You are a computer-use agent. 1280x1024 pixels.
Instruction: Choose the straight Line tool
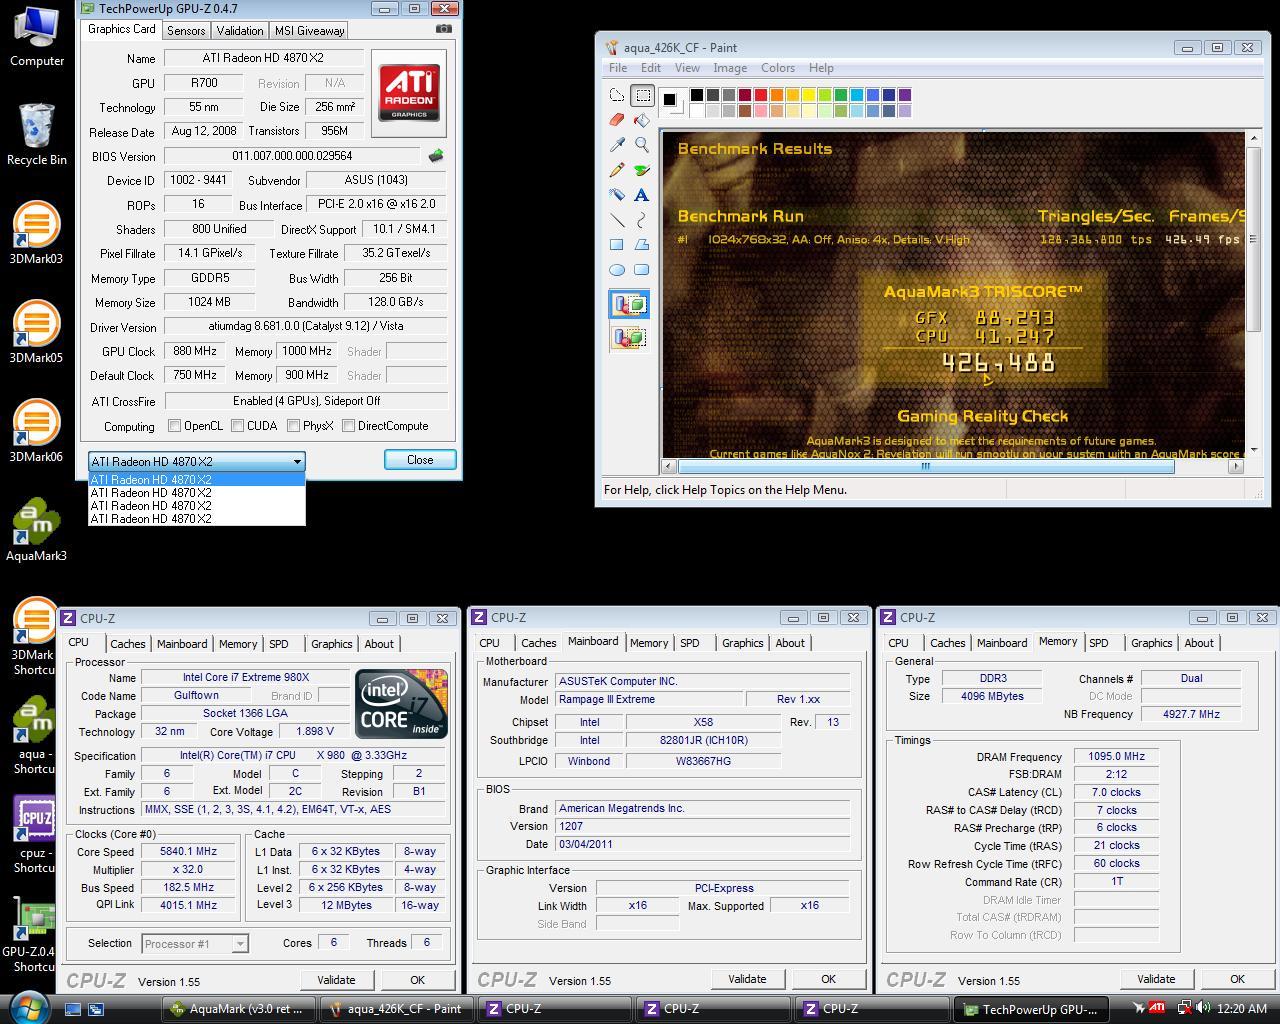point(617,220)
